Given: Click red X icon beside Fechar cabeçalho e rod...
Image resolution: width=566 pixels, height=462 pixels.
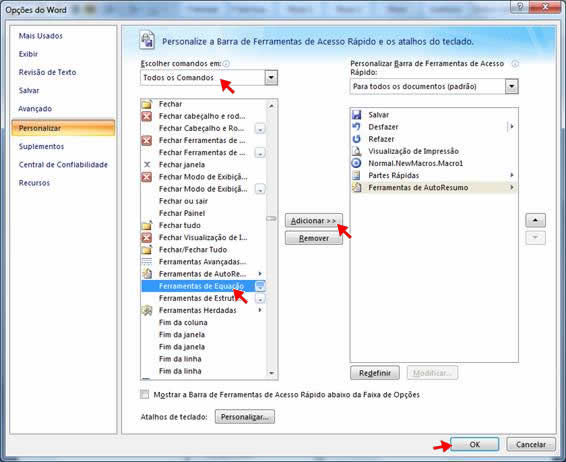Looking at the screenshot, I should 147,116.
